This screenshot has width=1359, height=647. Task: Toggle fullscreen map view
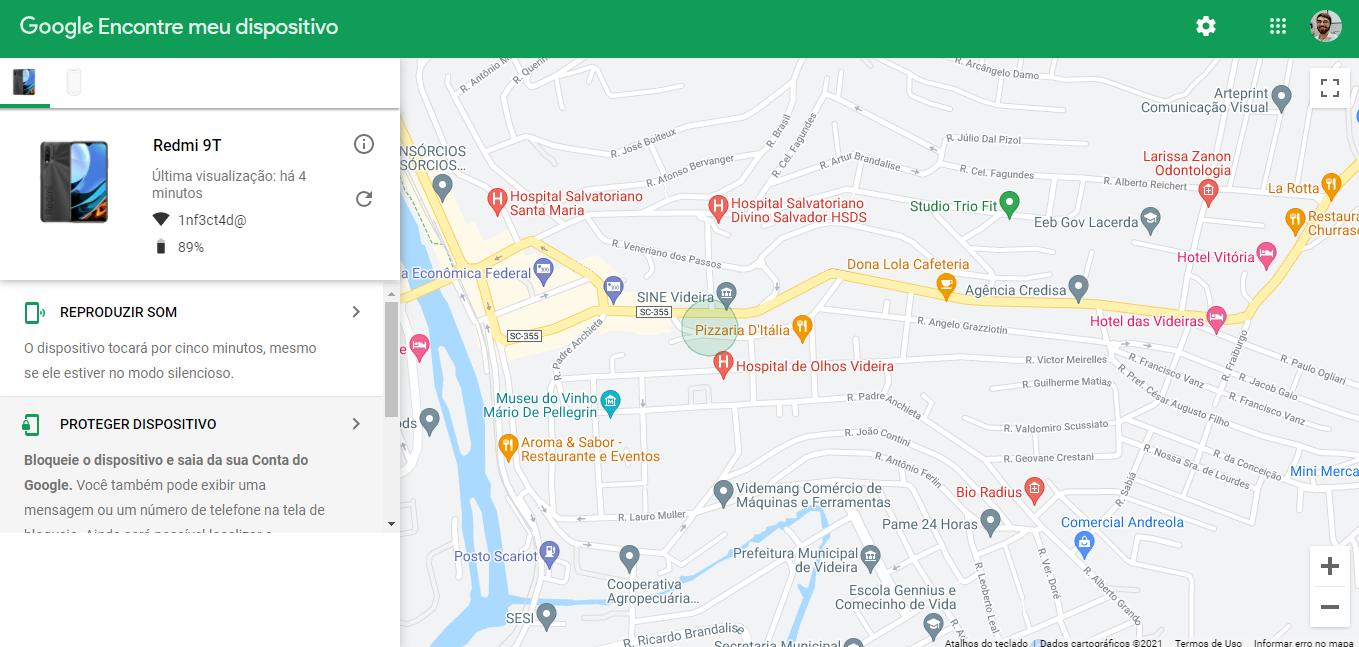point(1330,88)
